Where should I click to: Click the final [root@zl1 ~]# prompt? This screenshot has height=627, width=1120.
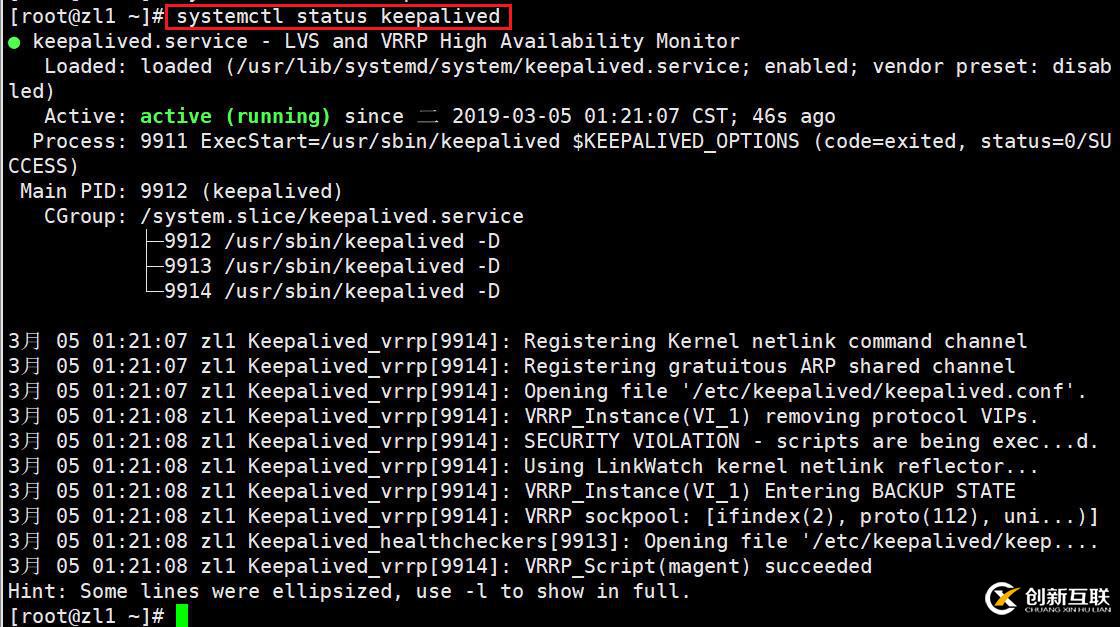point(86,616)
